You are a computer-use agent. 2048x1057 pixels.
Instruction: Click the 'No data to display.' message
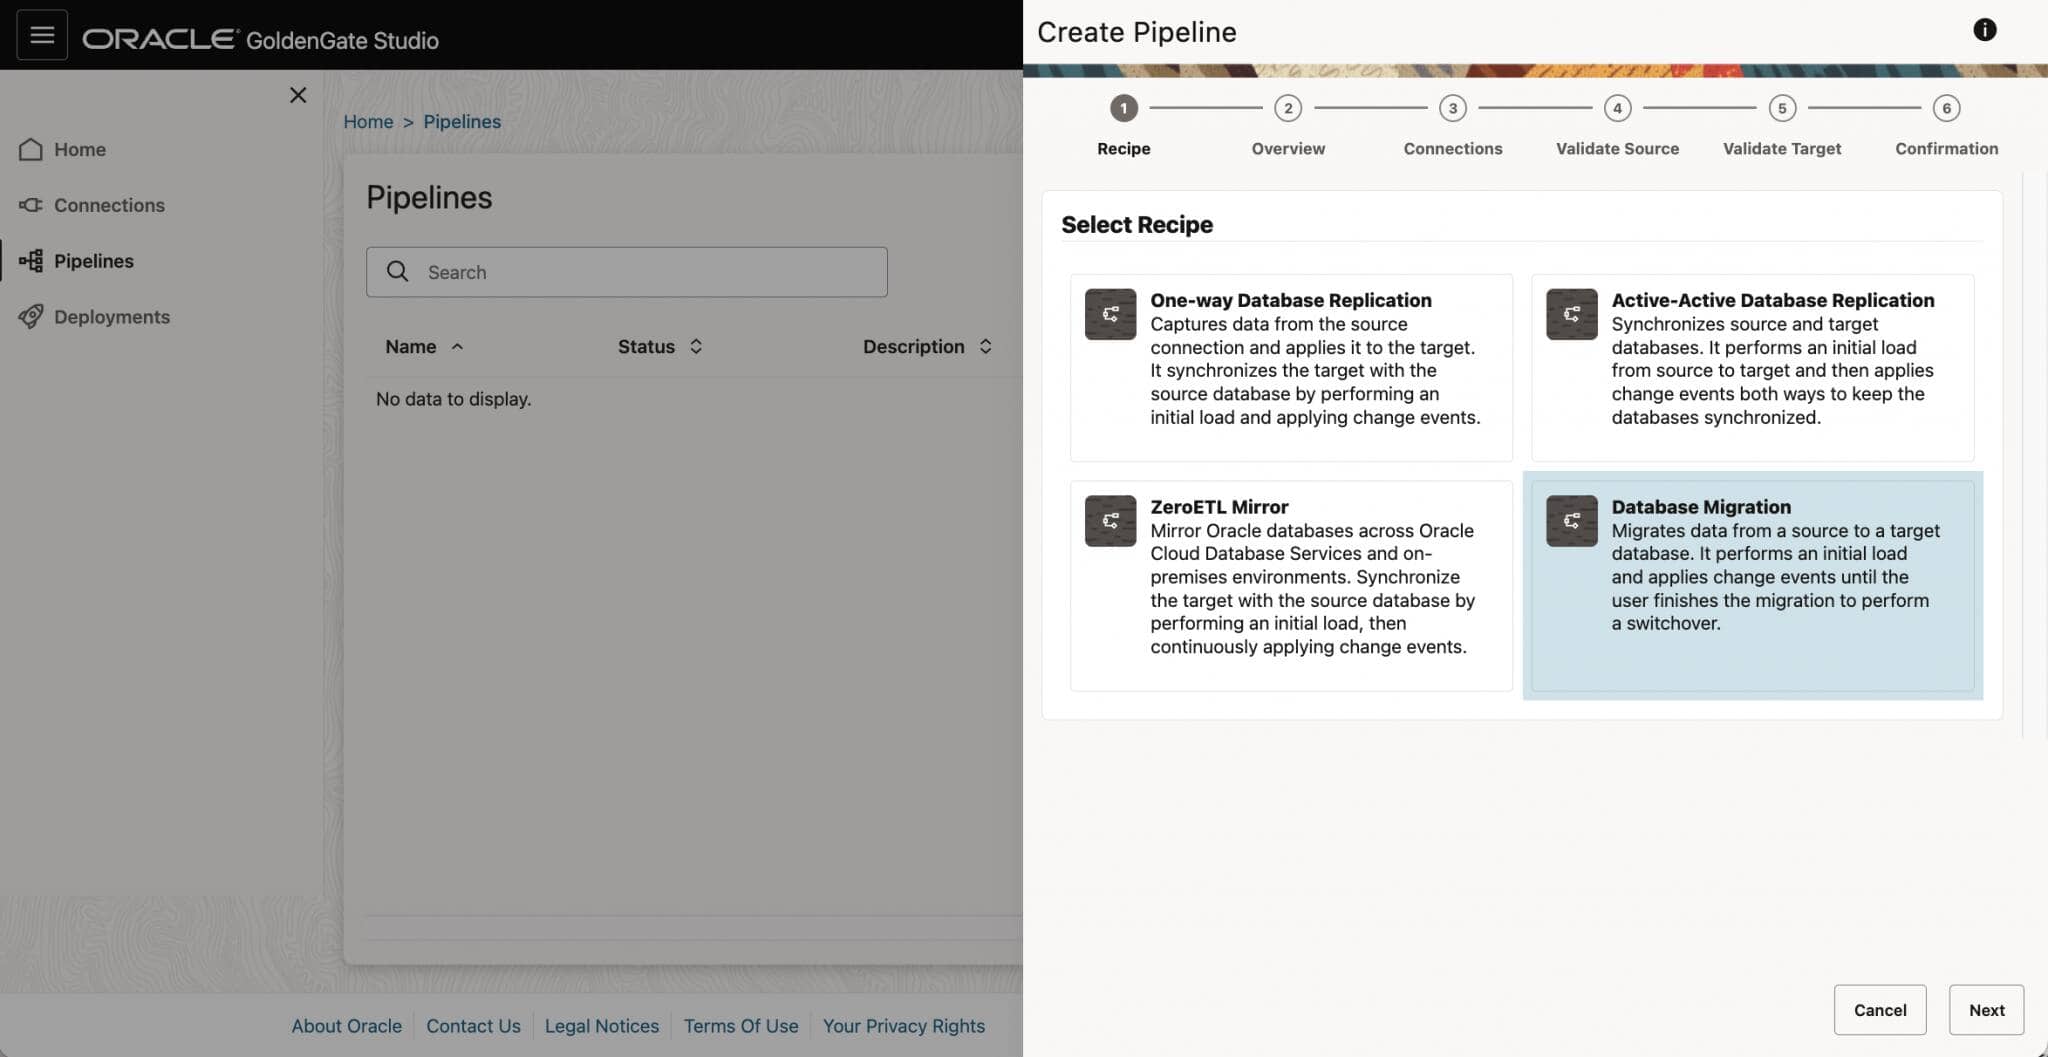pos(453,399)
